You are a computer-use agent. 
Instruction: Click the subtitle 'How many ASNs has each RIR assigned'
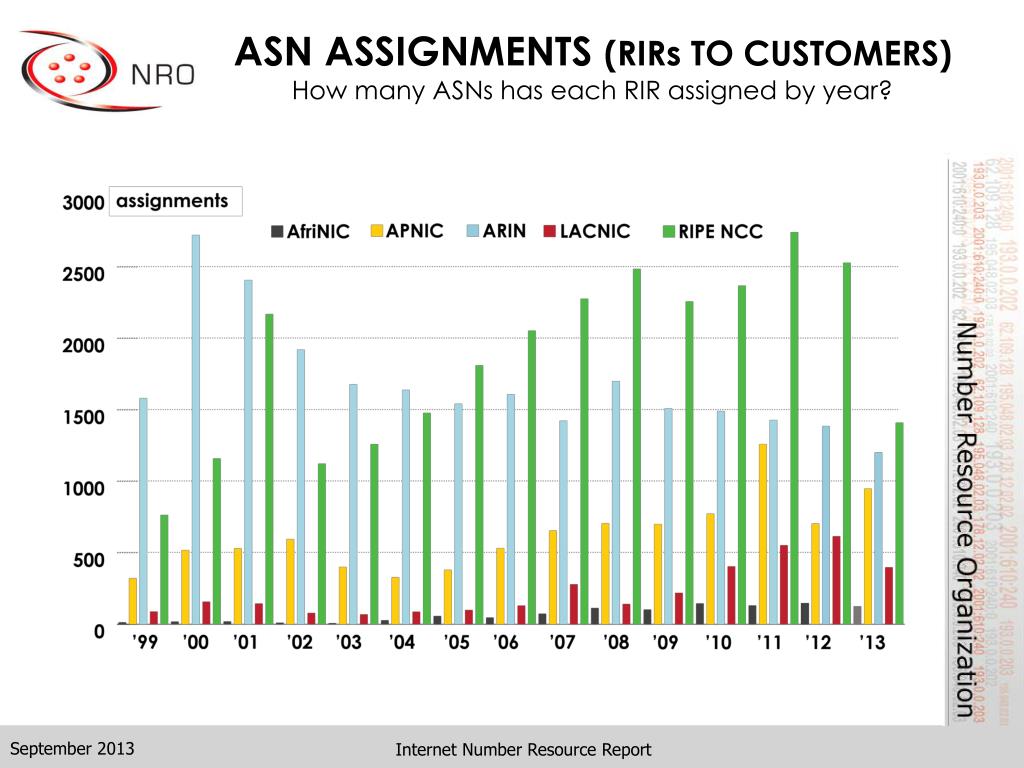point(591,91)
